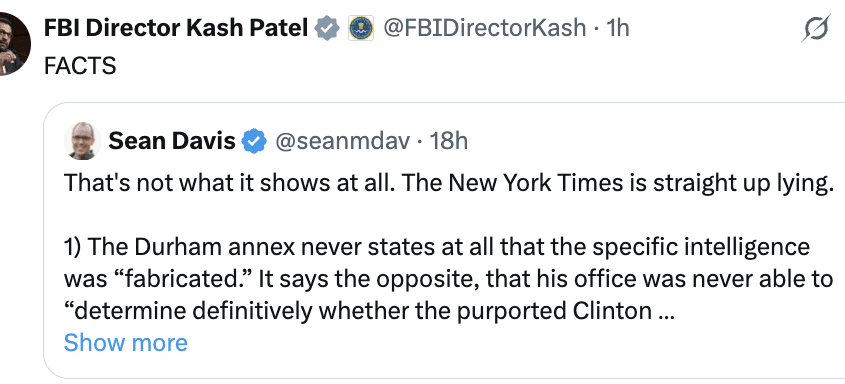This screenshot has width=845, height=384.
Task: Click the gray verified badge beside Kash Patel
Action: point(327,28)
